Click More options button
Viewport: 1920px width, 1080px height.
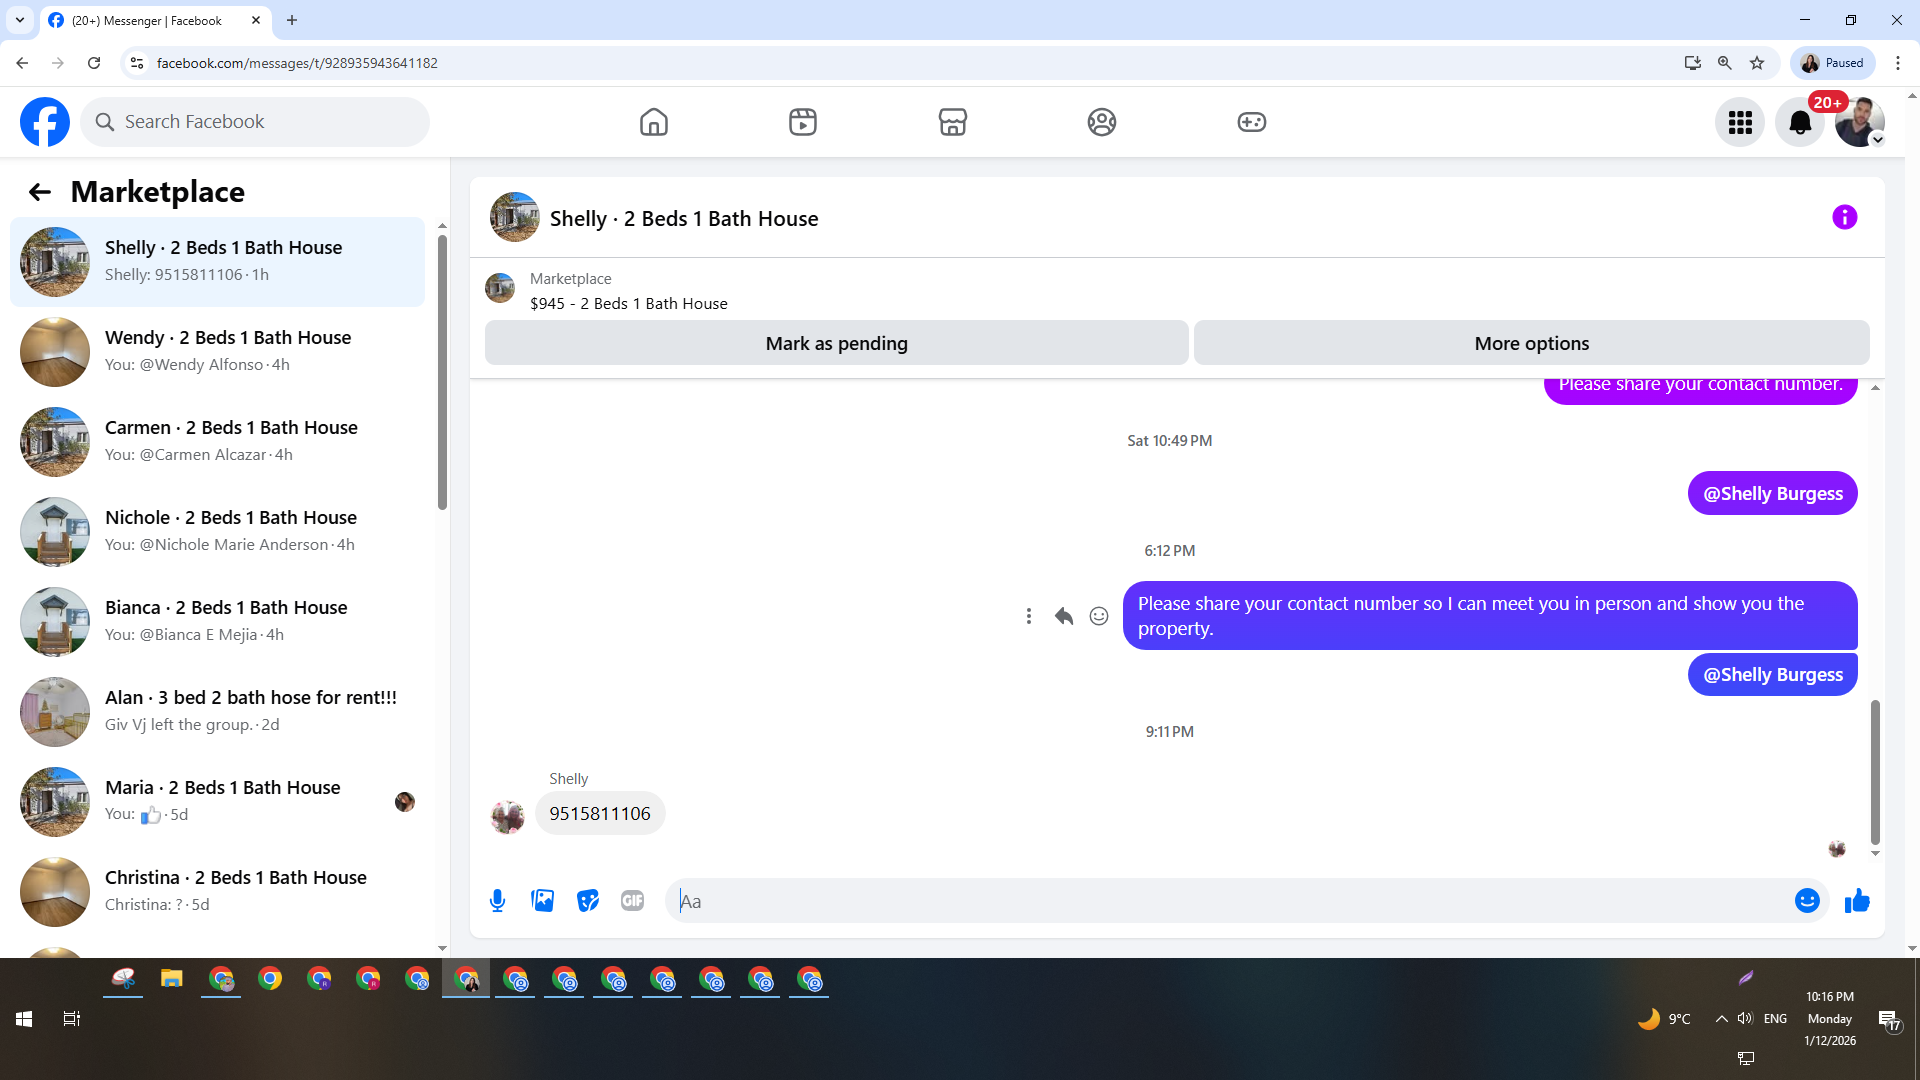[1531, 343]
